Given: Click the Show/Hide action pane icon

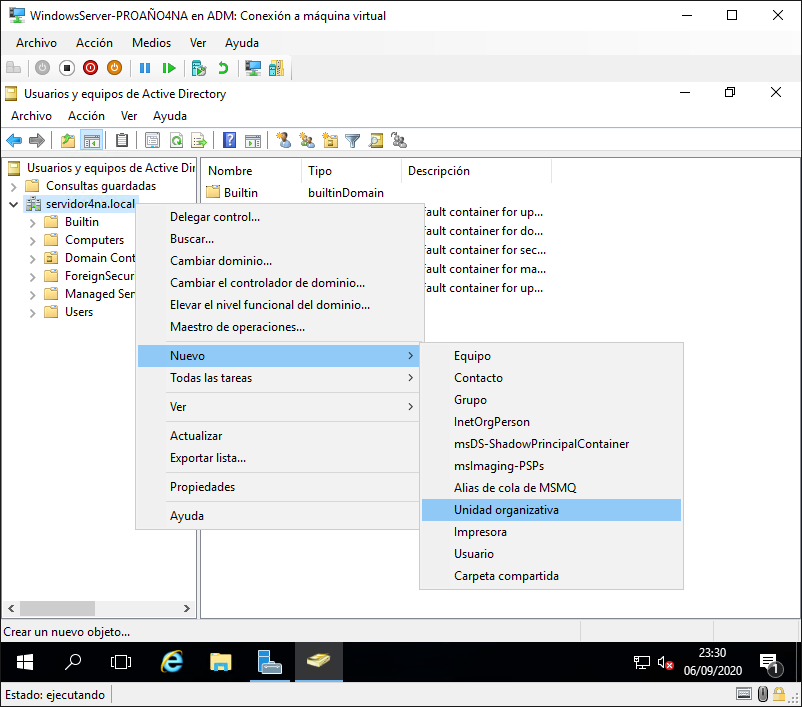Looking at the screenshot, I should point(253,140).
